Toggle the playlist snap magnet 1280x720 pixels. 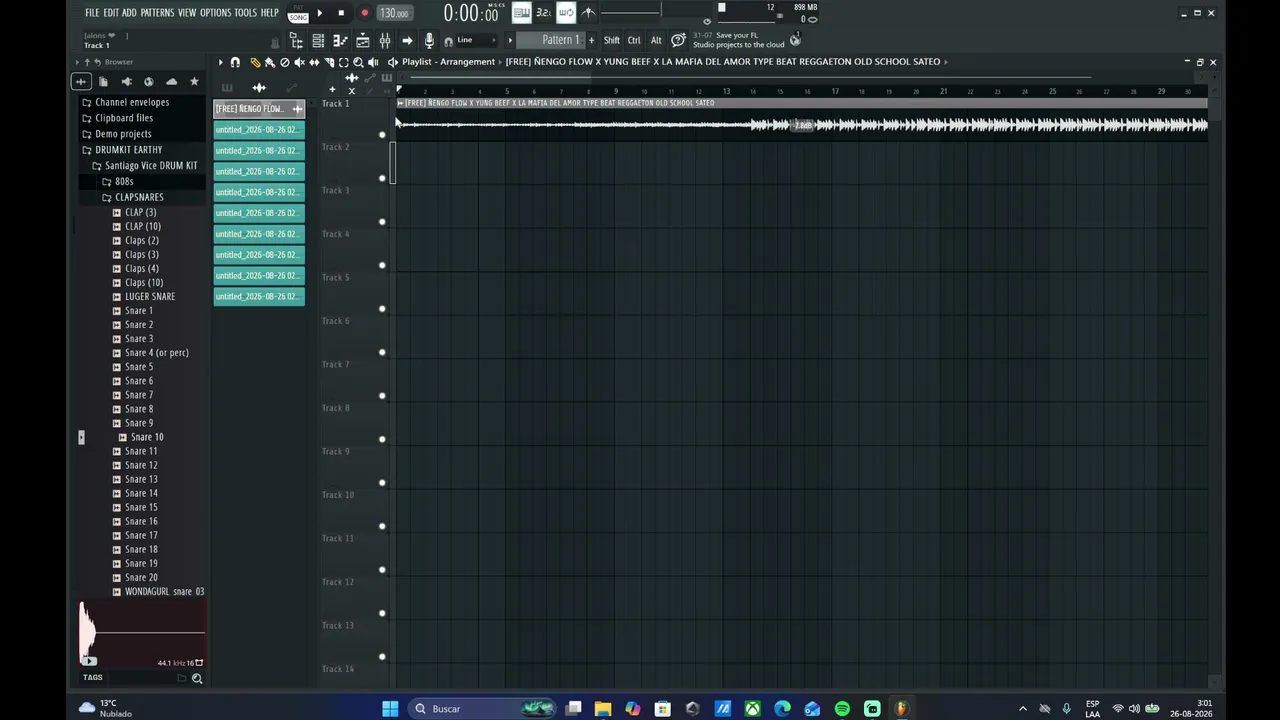tap(235, 62)
